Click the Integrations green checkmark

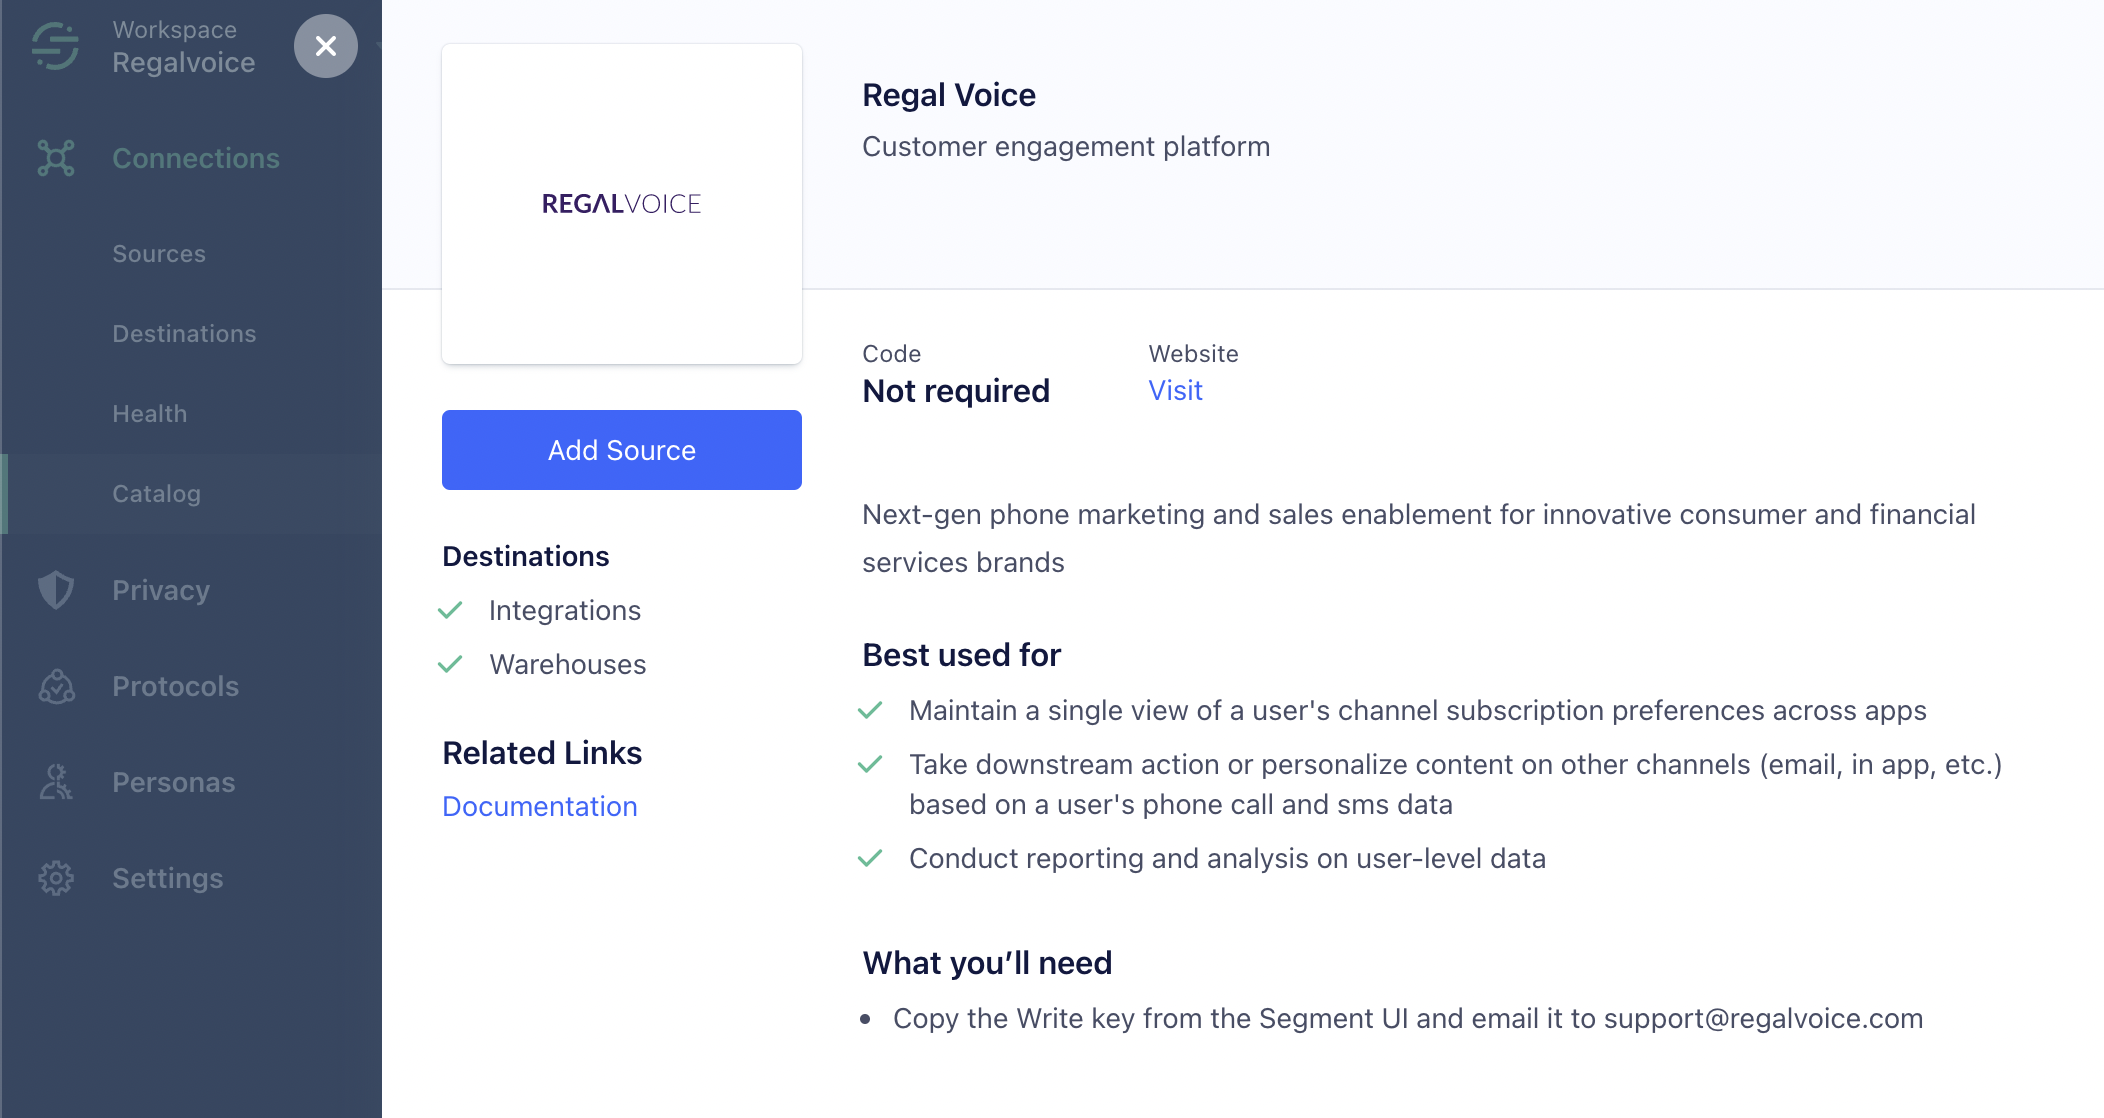coord(451,610)
